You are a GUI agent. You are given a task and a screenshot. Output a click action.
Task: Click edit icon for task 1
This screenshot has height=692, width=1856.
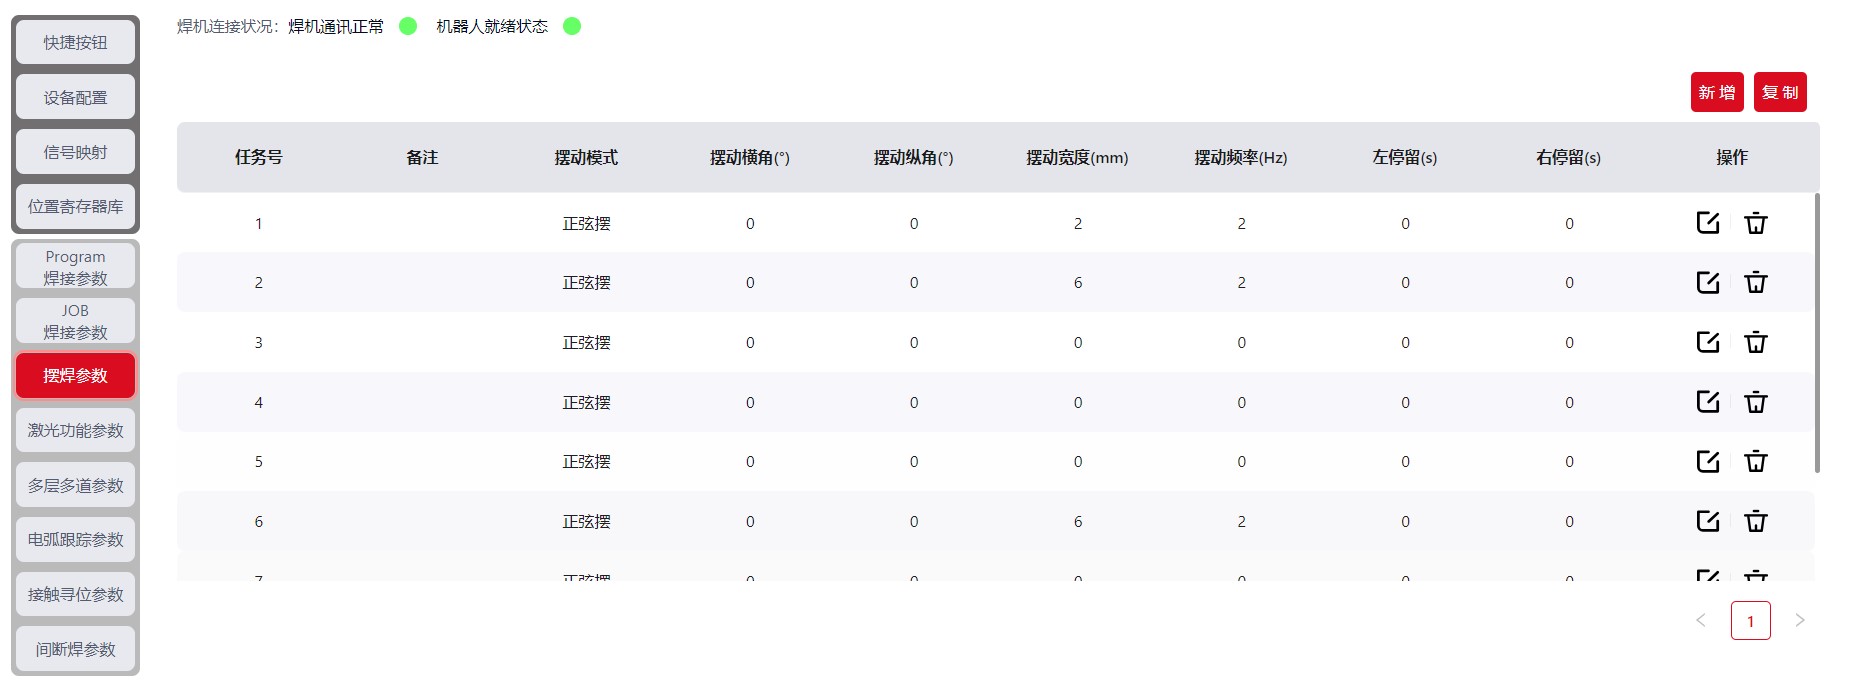coord(1707,223)
